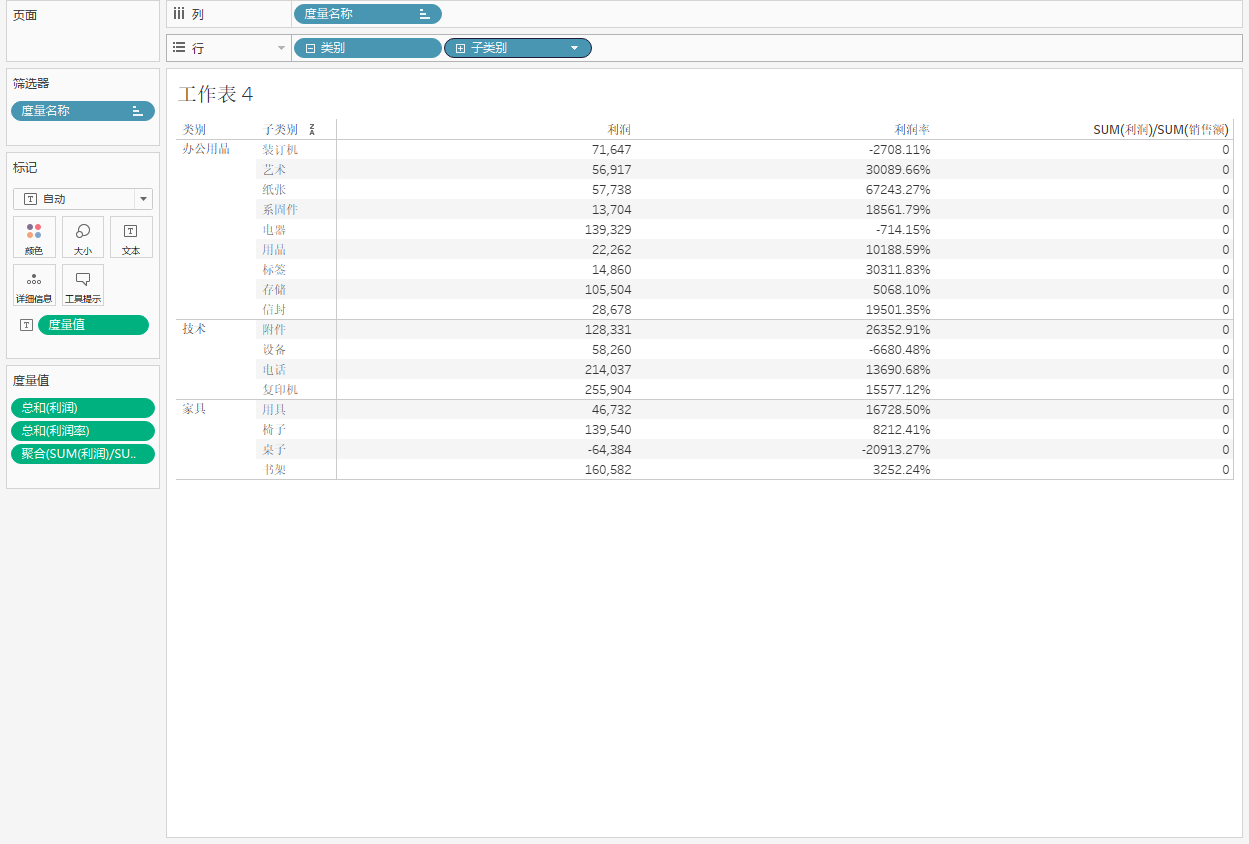Click the 利润率 column header
Viewport: 1249px width, 844px height.
[x=912, y=130]
